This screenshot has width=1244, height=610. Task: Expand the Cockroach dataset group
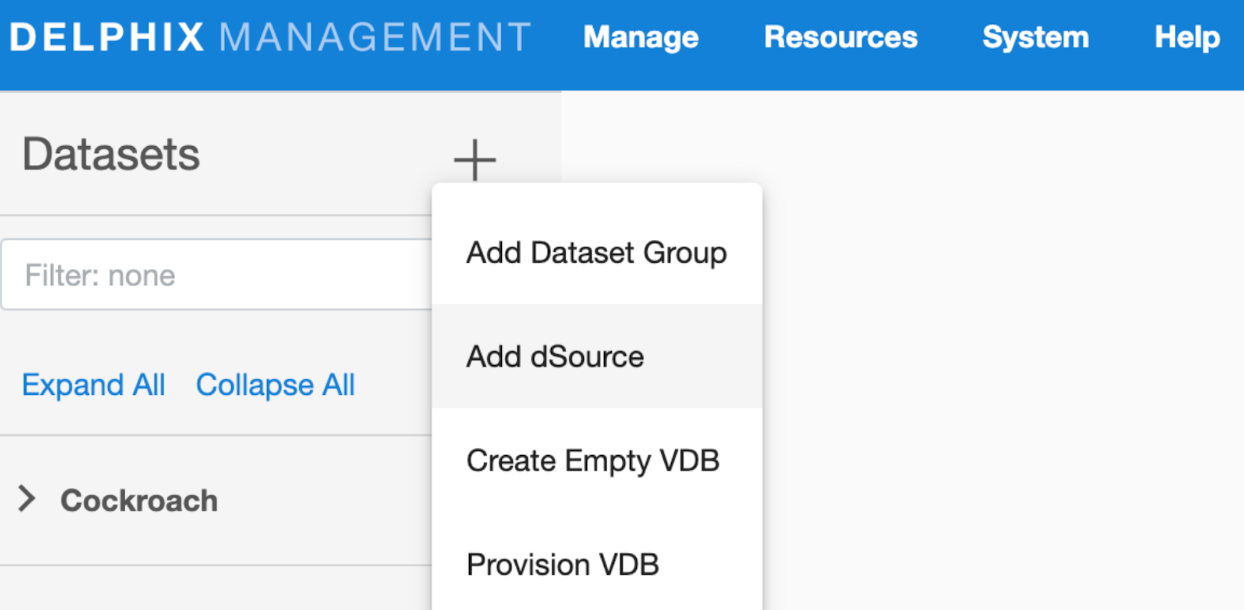[139, 500]
